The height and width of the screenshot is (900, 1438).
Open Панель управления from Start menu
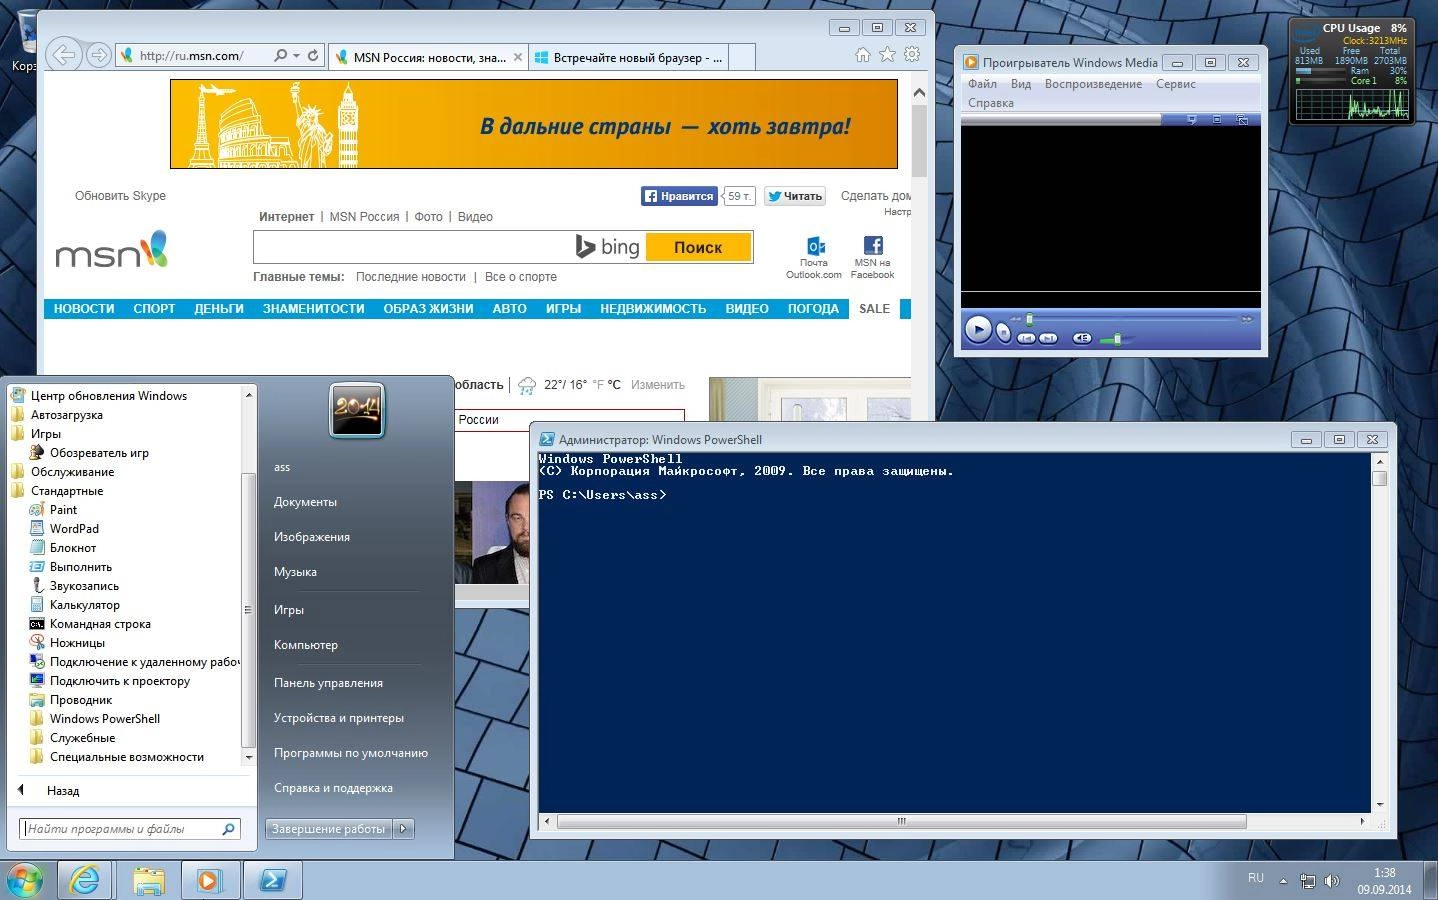(328, 683)
